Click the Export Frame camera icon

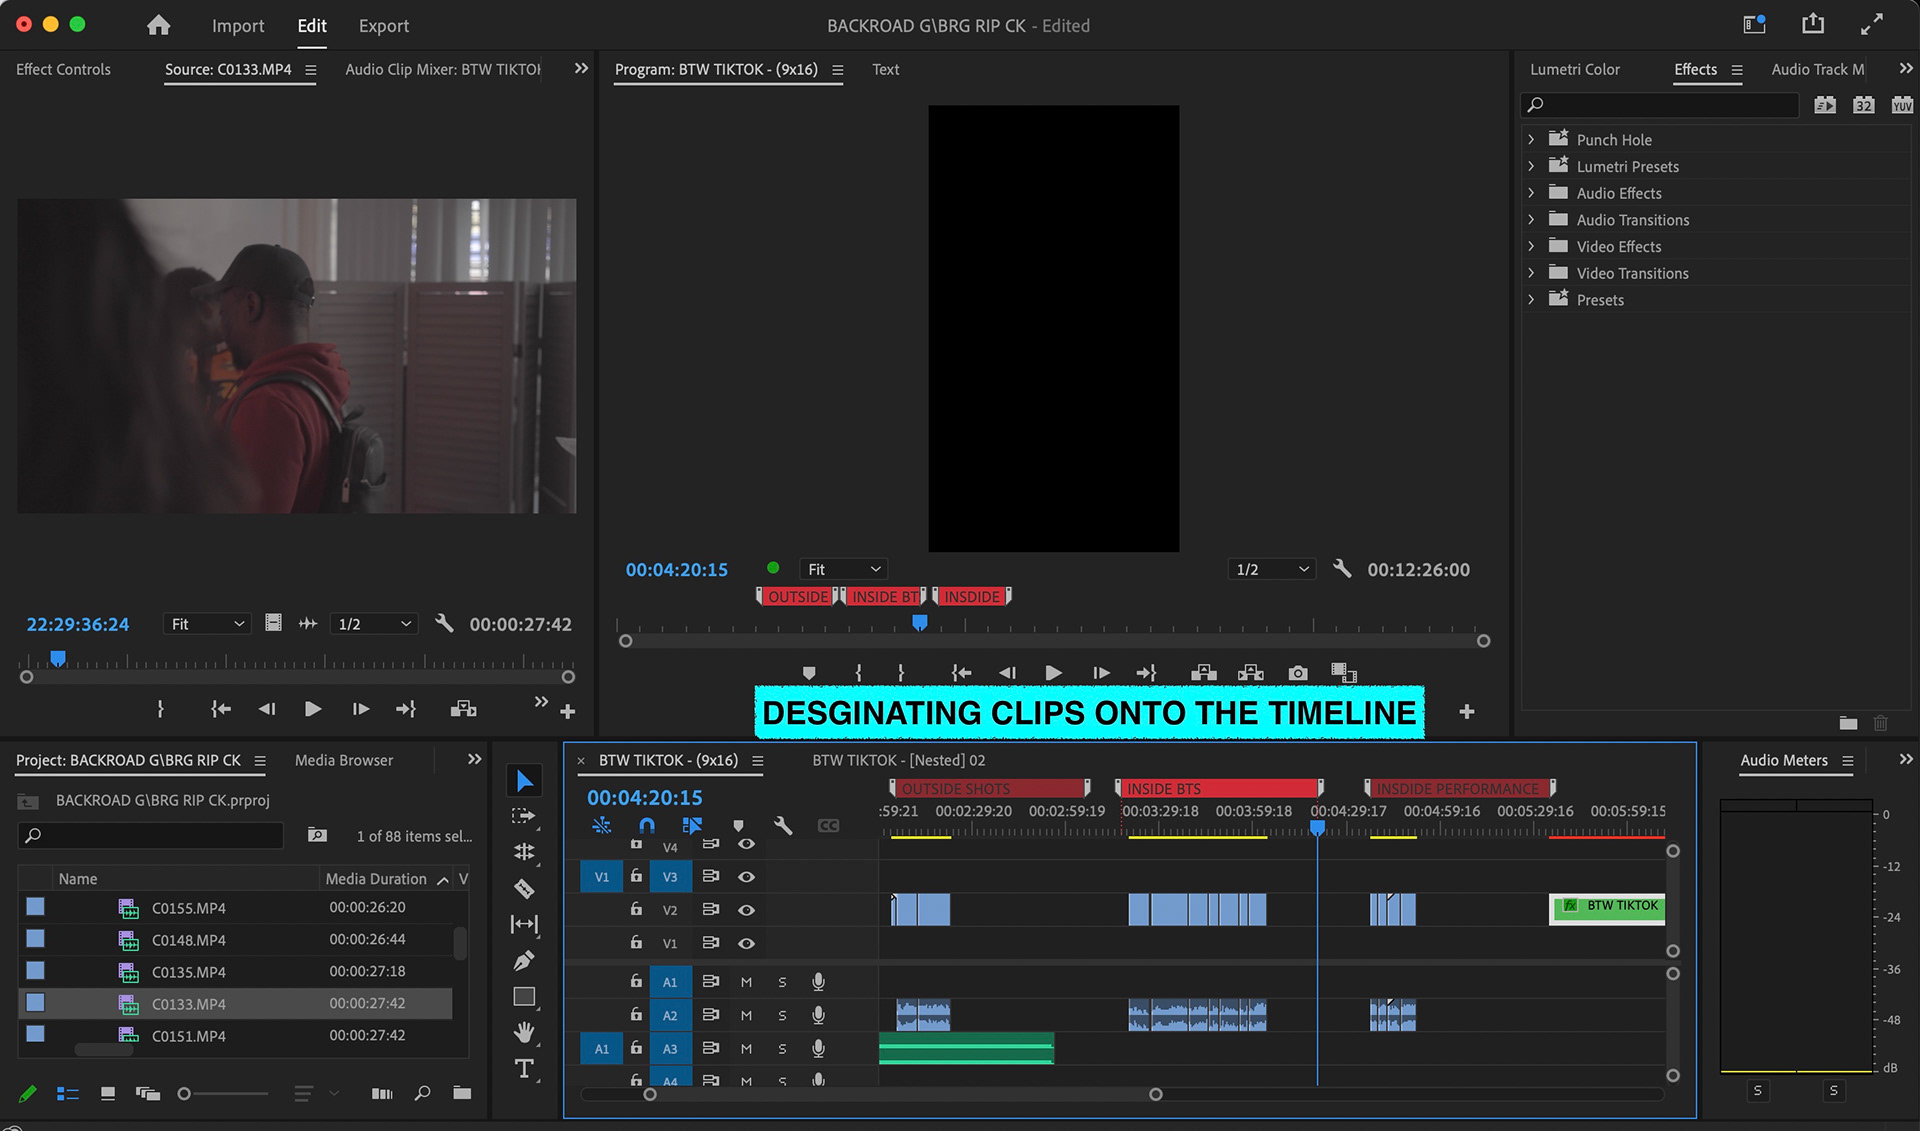coord(1297,673)
